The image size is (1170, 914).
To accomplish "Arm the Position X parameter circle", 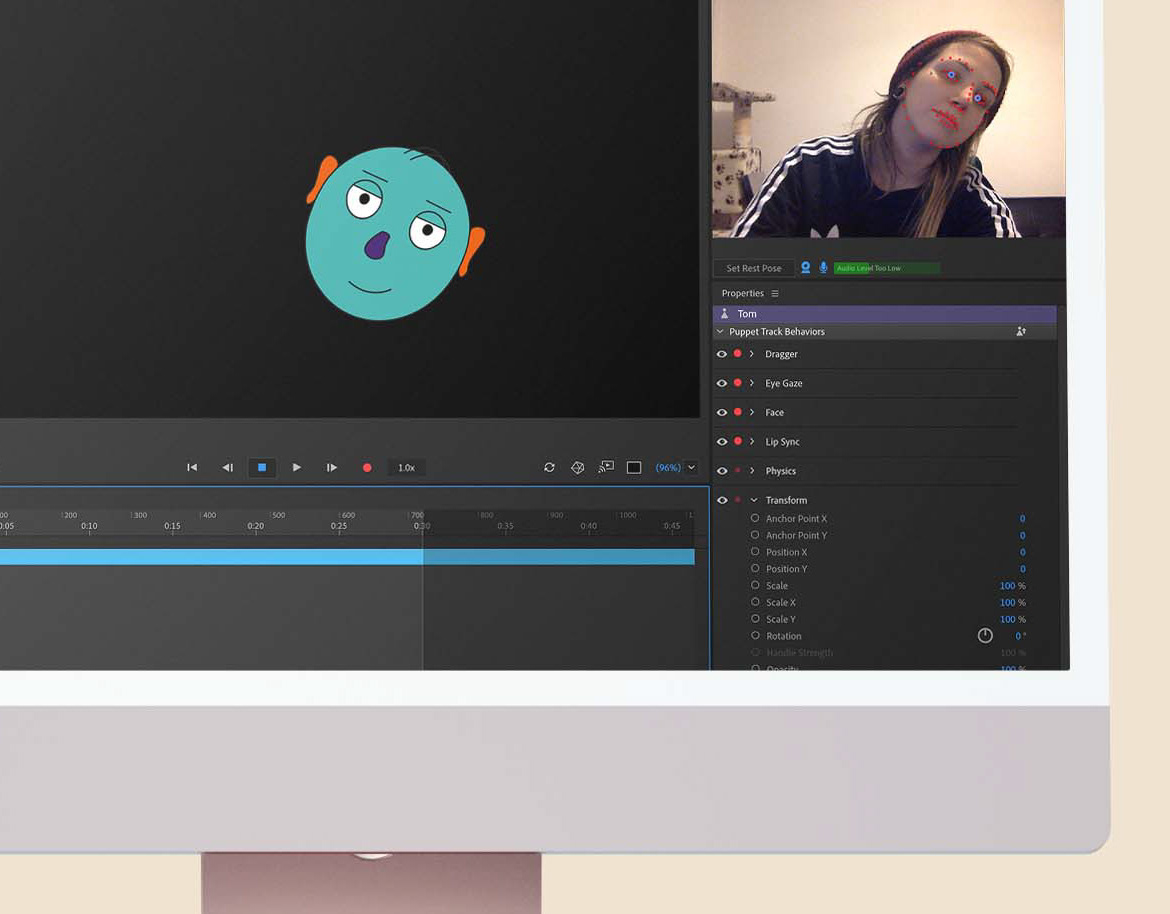I will (x=755, y=551).
